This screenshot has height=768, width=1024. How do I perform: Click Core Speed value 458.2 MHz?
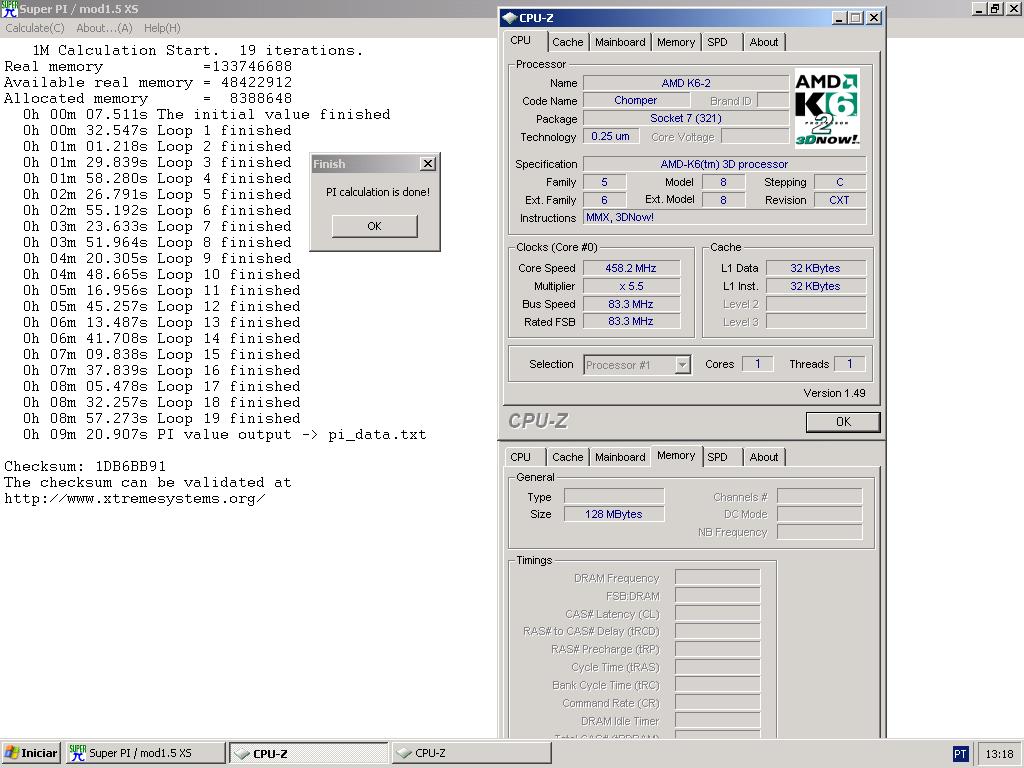point(631,268)
